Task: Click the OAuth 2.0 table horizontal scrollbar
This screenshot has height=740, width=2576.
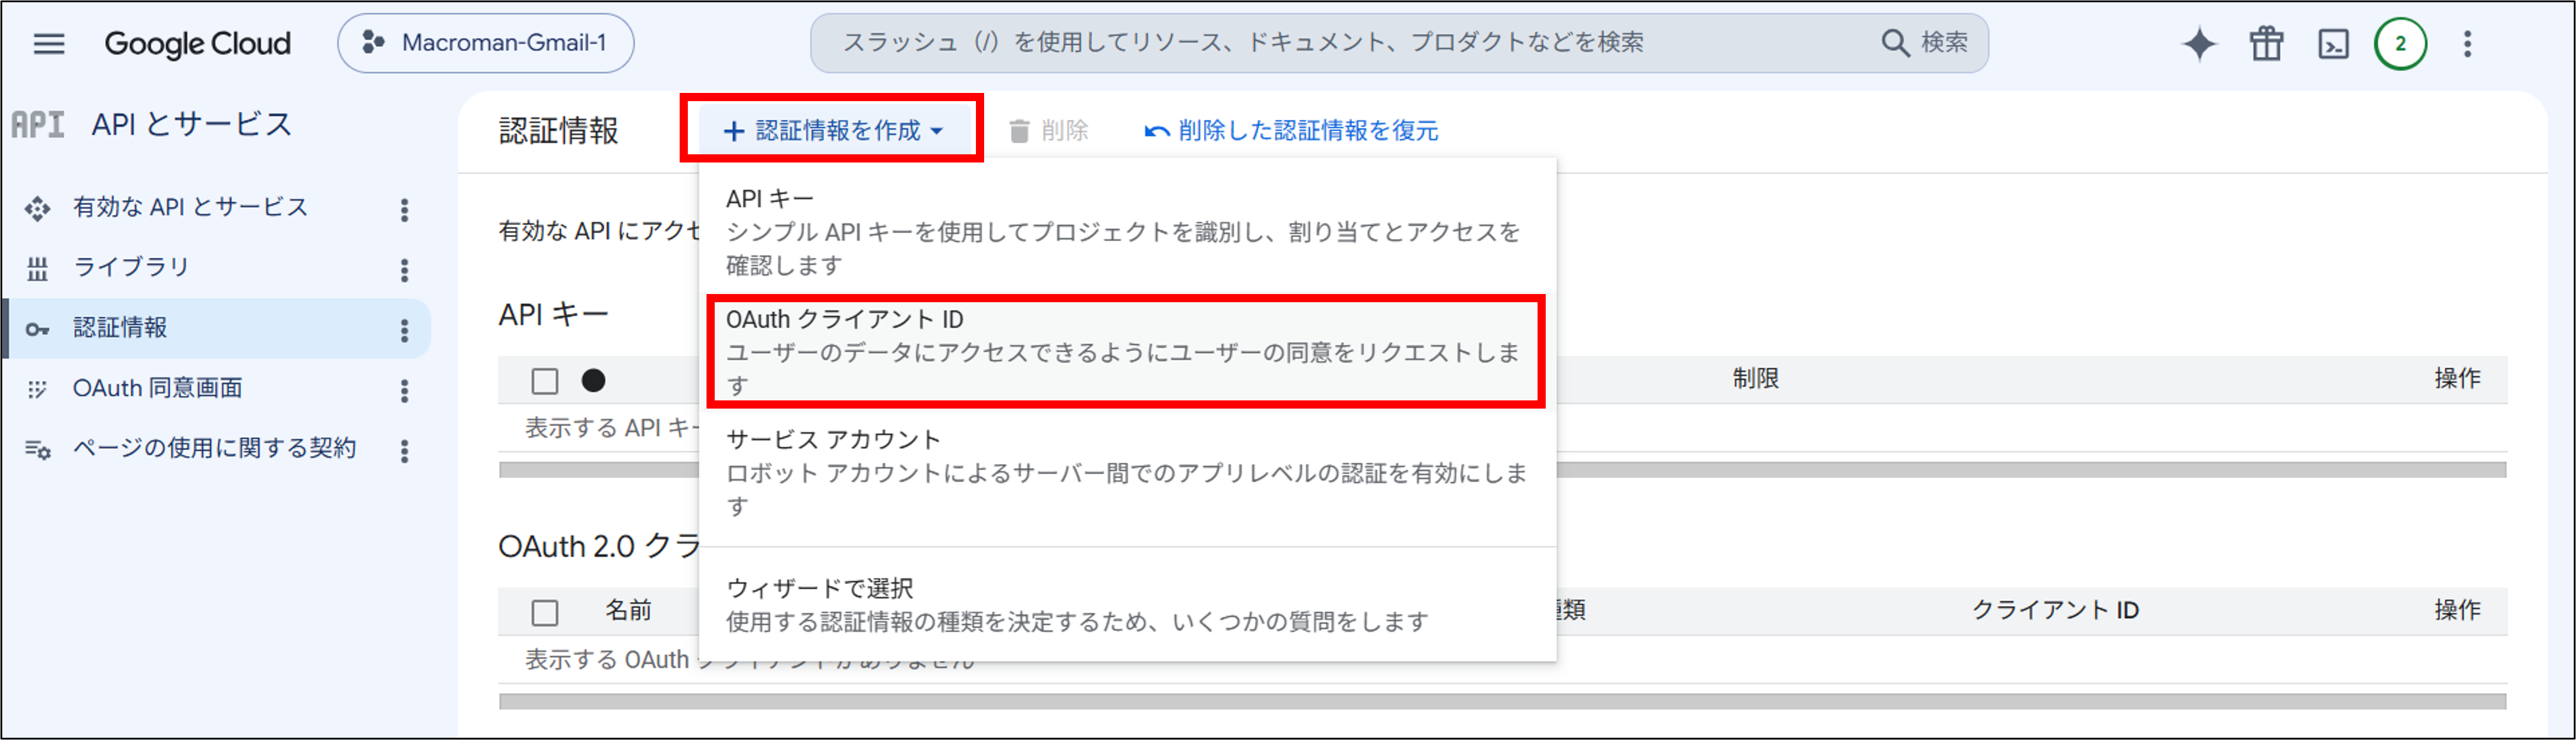Action: pos(1502,701)
